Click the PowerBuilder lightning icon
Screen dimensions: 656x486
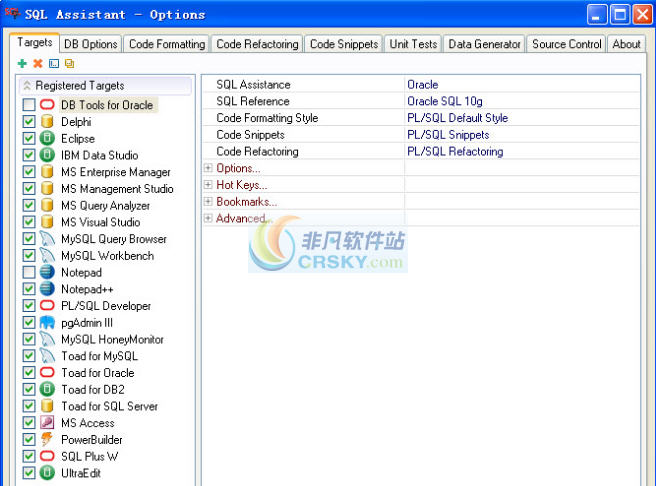(47, 439)
